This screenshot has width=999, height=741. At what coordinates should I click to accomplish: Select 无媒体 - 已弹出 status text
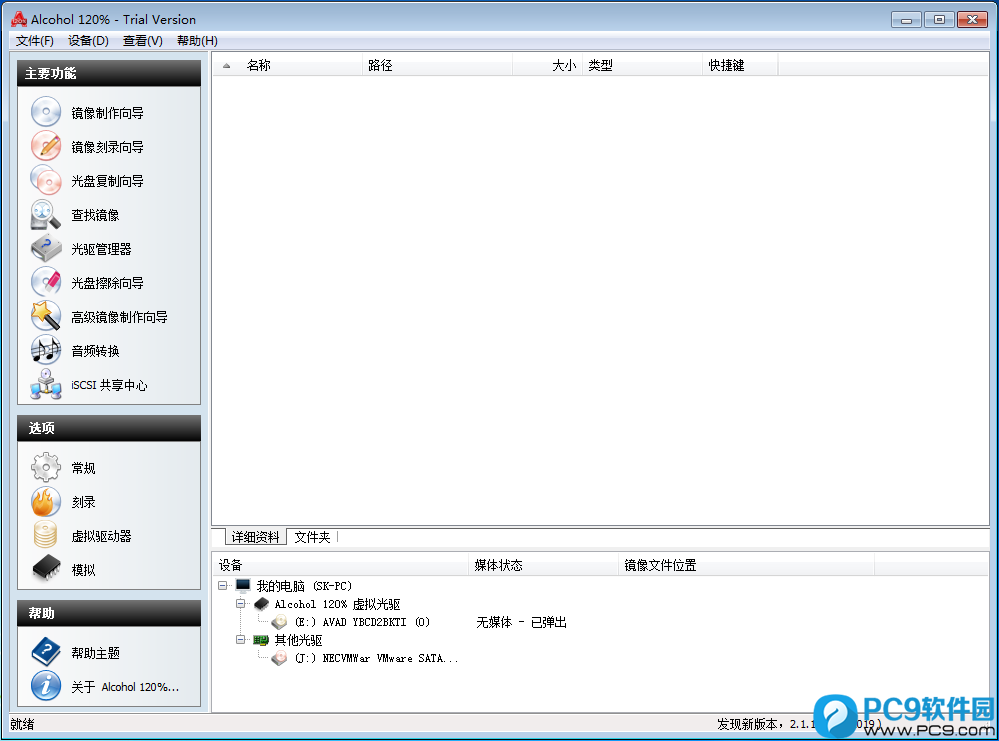[x=521, y=622]
